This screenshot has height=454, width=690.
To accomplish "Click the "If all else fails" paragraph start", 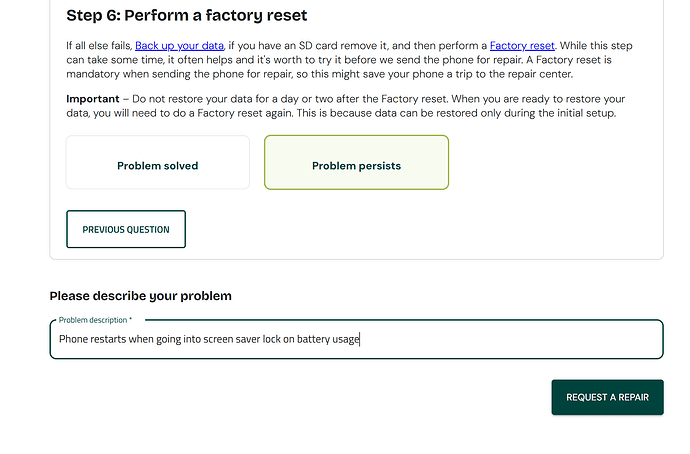I will coord(98,46).
